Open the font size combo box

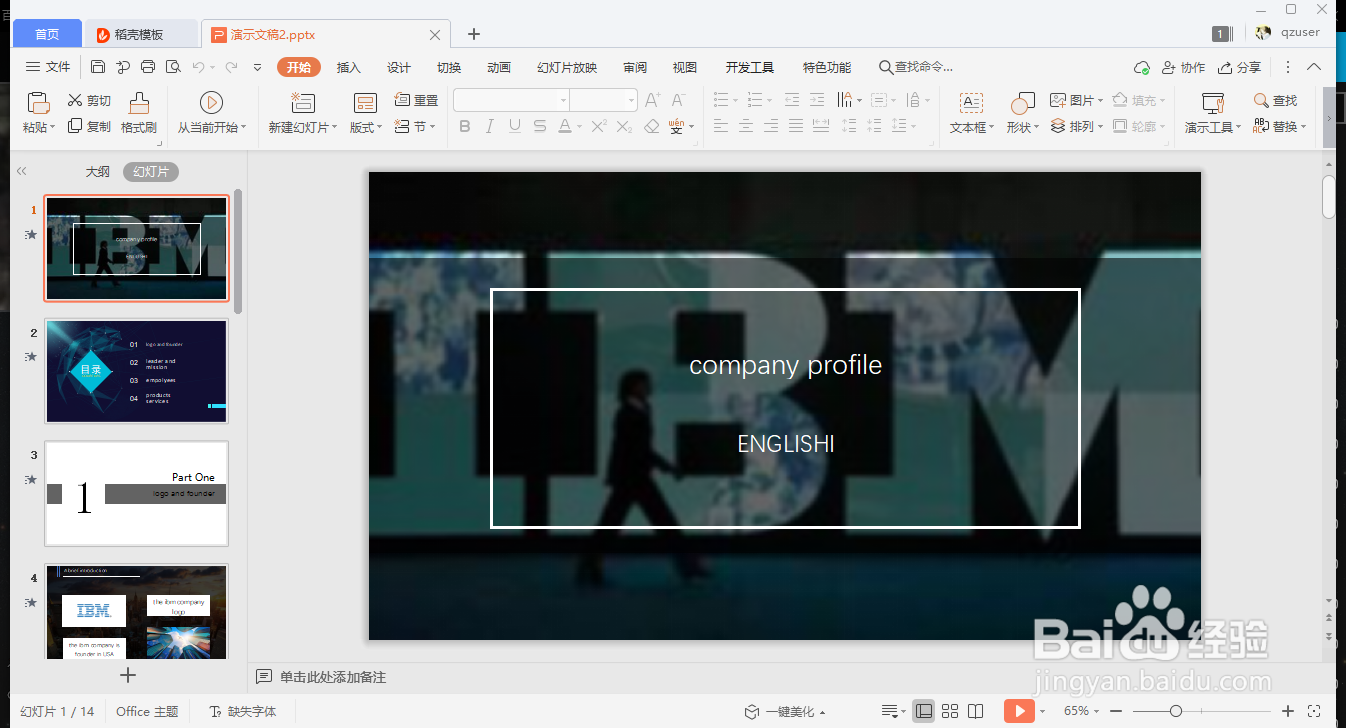604,100
